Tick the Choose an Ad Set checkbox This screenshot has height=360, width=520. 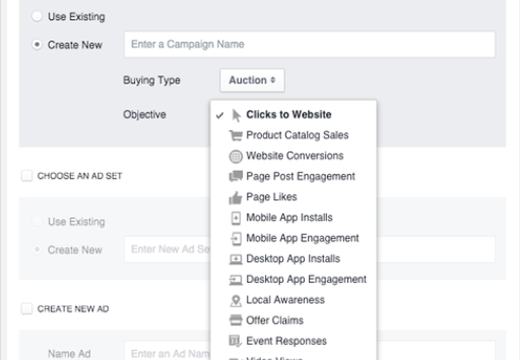27,176
